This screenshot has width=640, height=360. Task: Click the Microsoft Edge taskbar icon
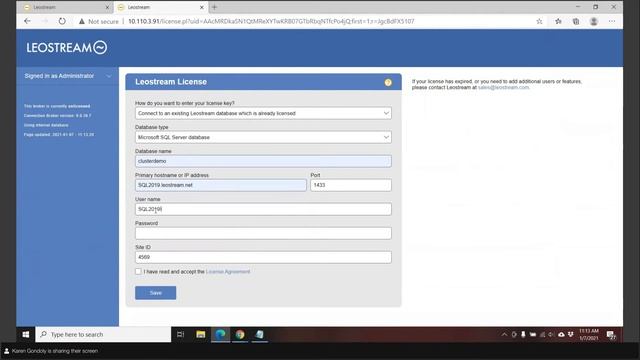(x=220, y=334)
